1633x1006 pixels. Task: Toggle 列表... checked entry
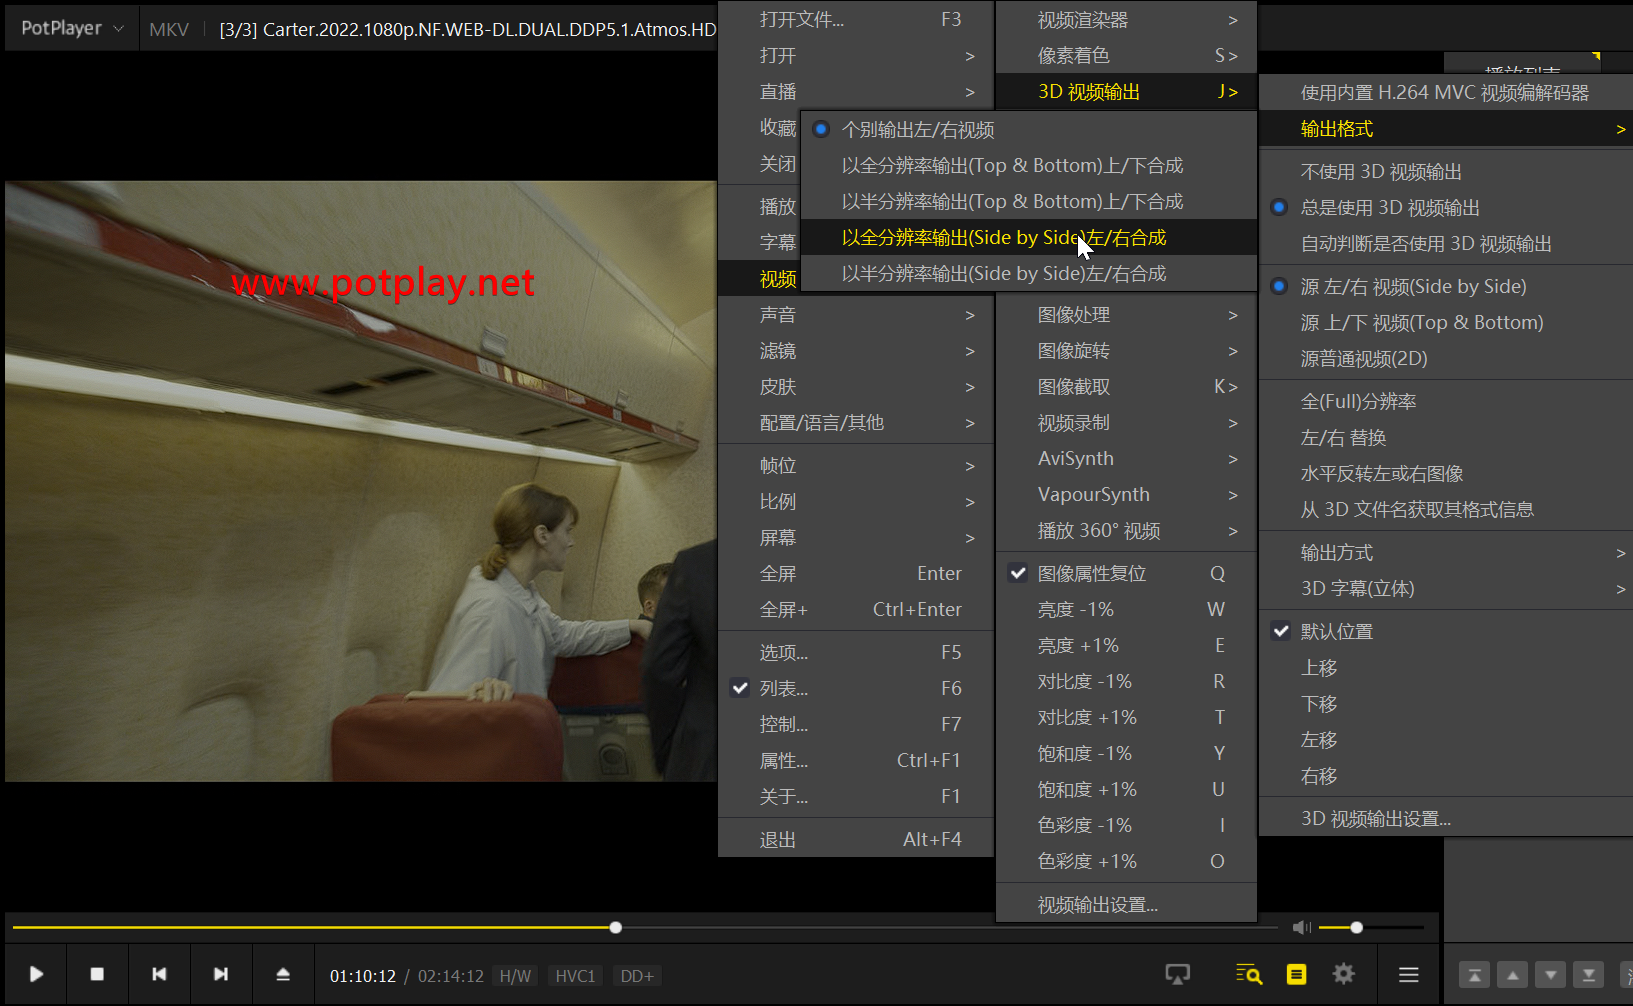pos(856,689)
